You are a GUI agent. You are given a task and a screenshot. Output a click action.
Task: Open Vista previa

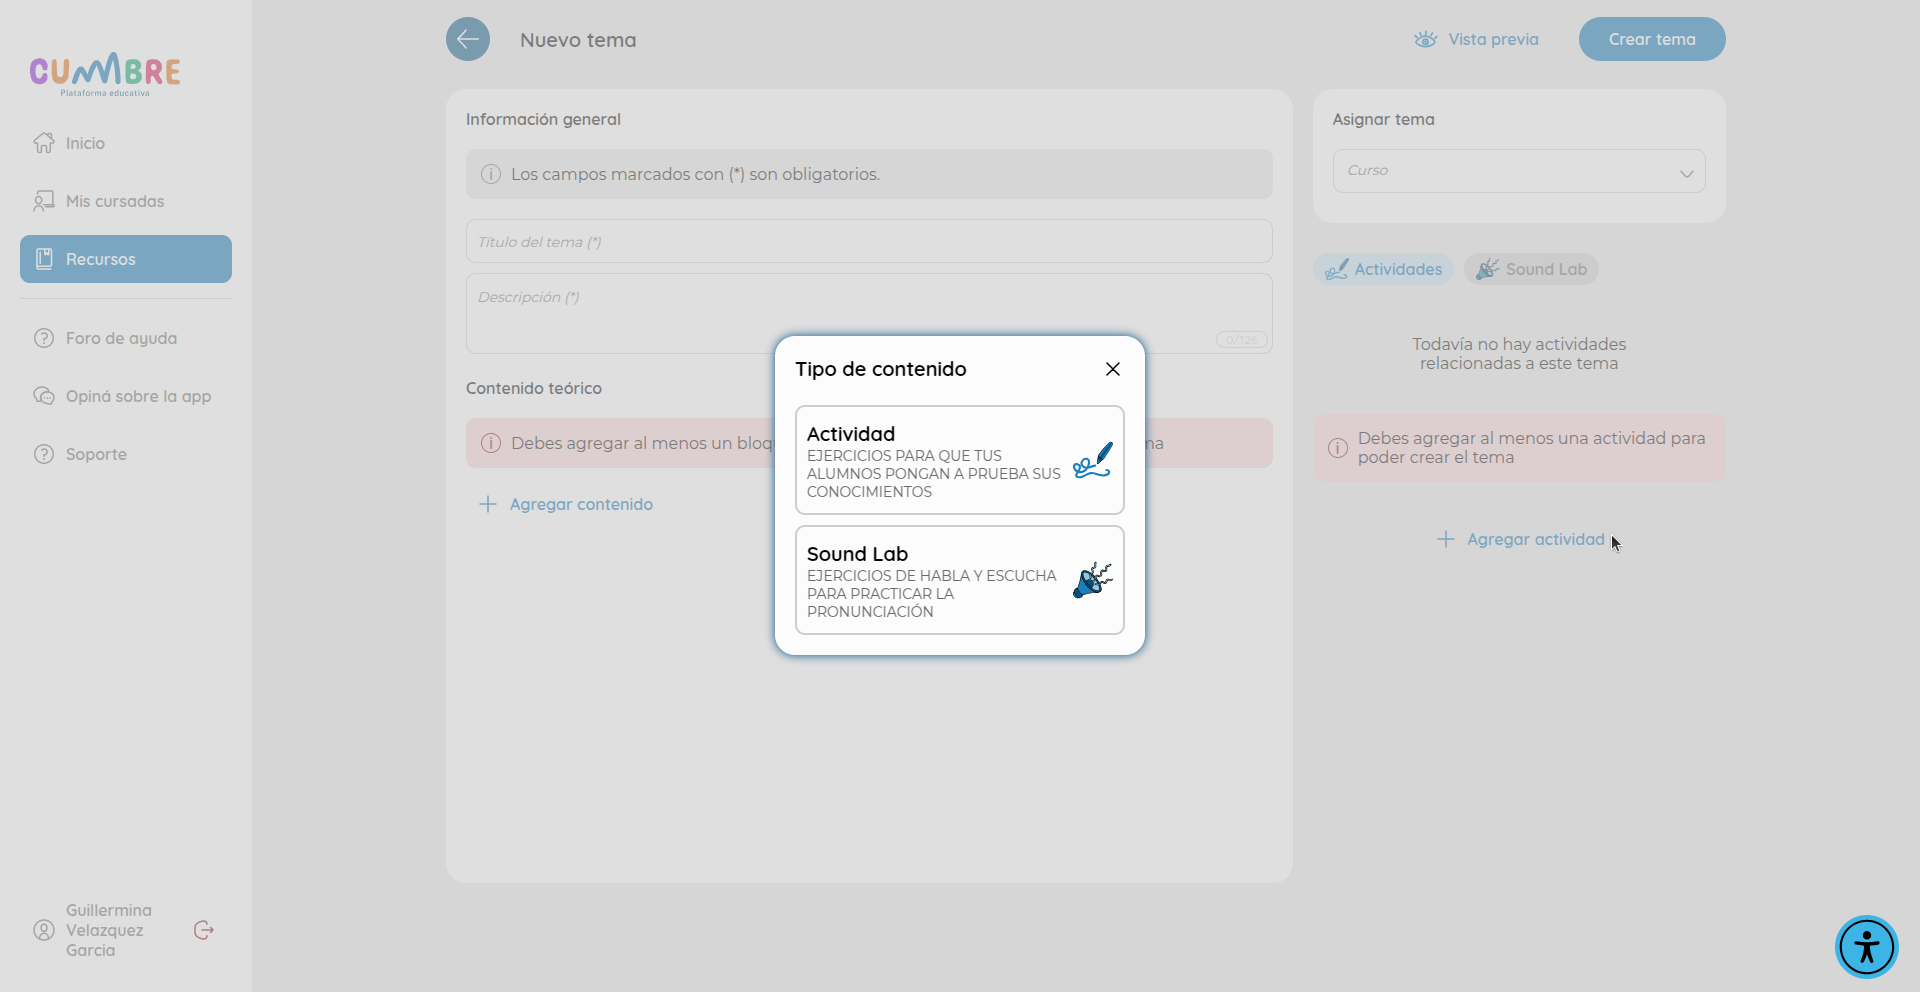[1476, 39]
